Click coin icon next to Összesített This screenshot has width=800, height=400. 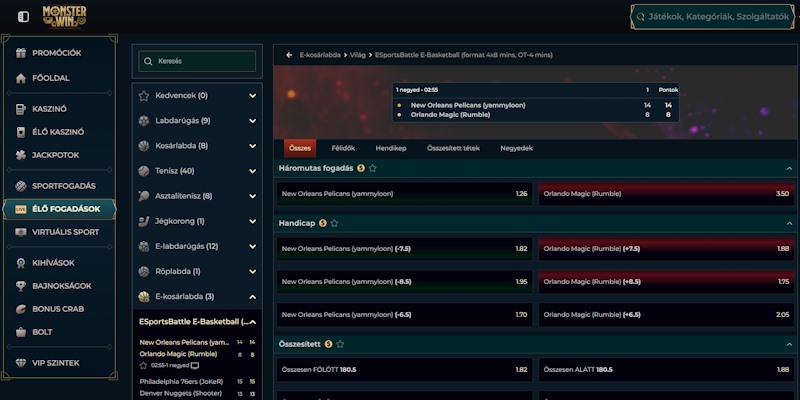click(328, 344)
